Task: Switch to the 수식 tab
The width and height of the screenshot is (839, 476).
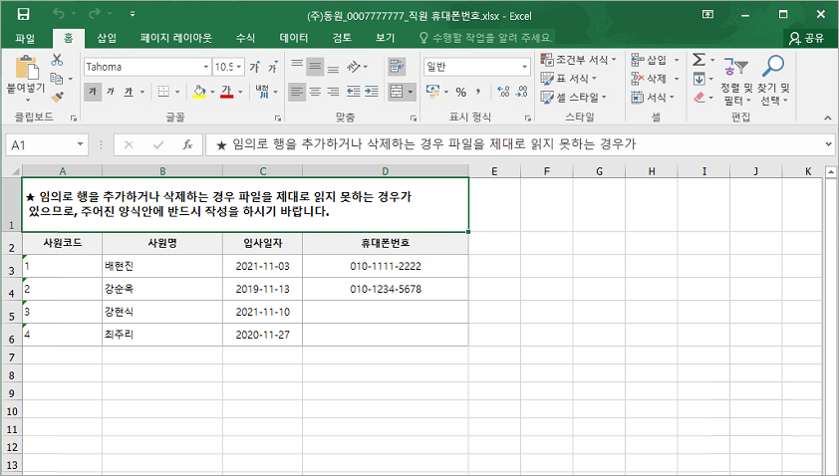Action: pos(246,38)
